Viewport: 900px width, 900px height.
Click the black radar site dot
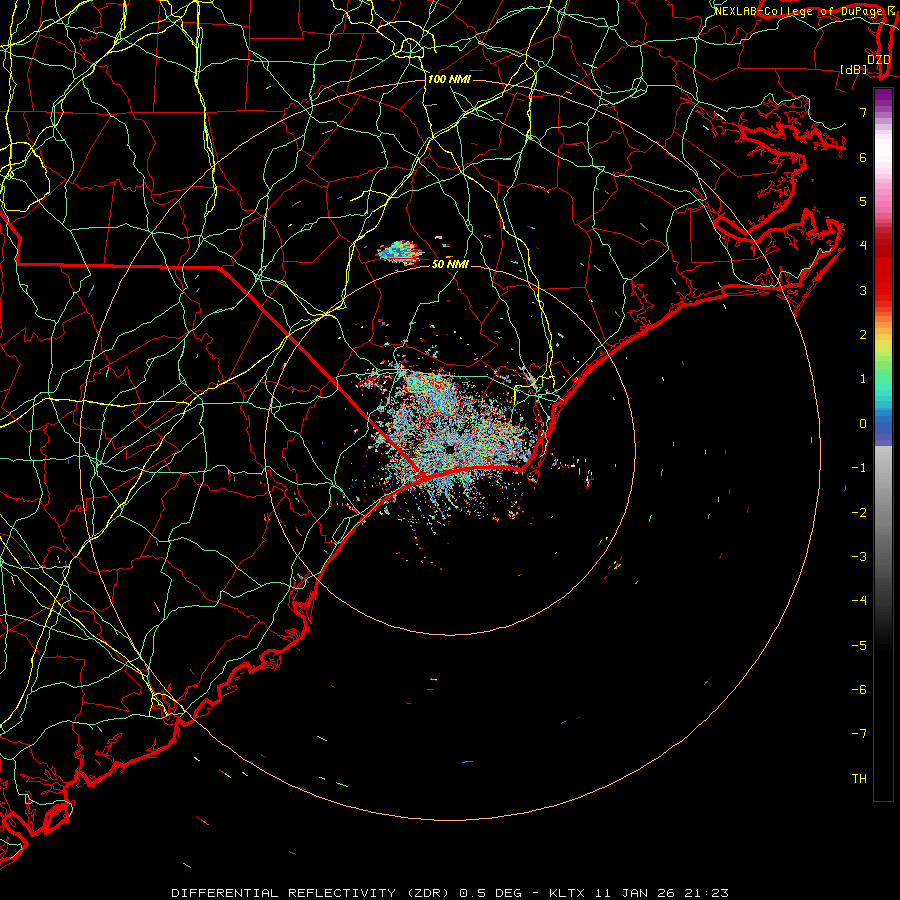click(x=450, y=449)
